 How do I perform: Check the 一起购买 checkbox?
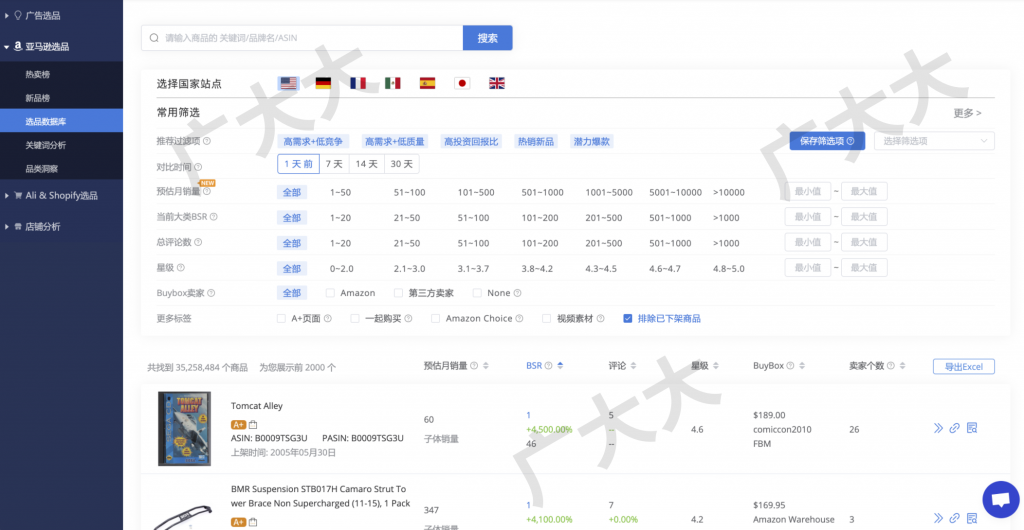pos(355,319)
